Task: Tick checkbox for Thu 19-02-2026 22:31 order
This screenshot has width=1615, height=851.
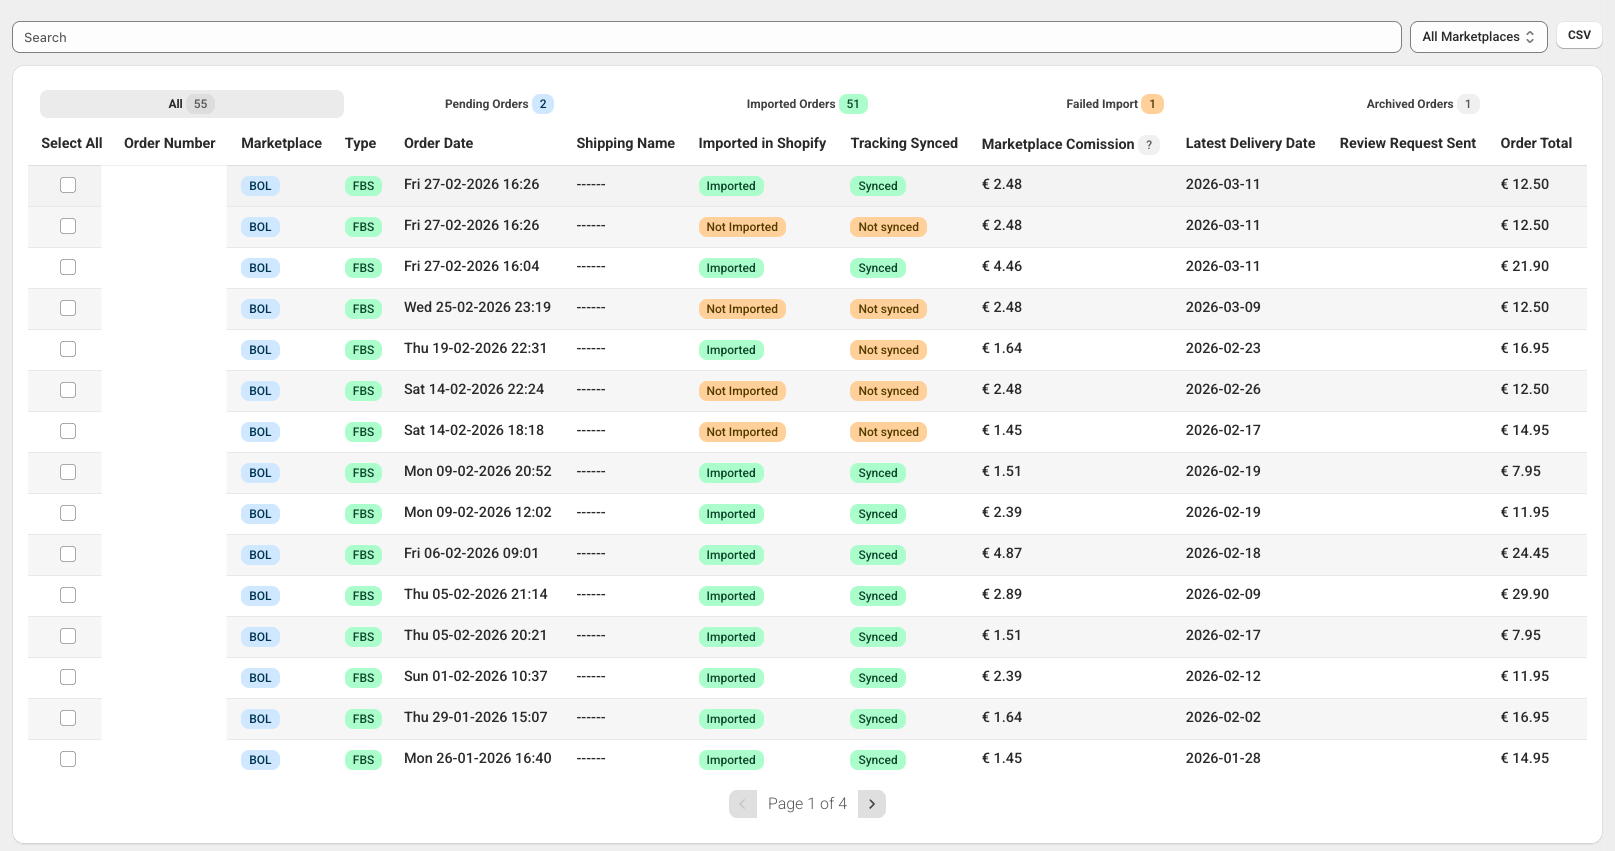Action: (x=68, y=349)
